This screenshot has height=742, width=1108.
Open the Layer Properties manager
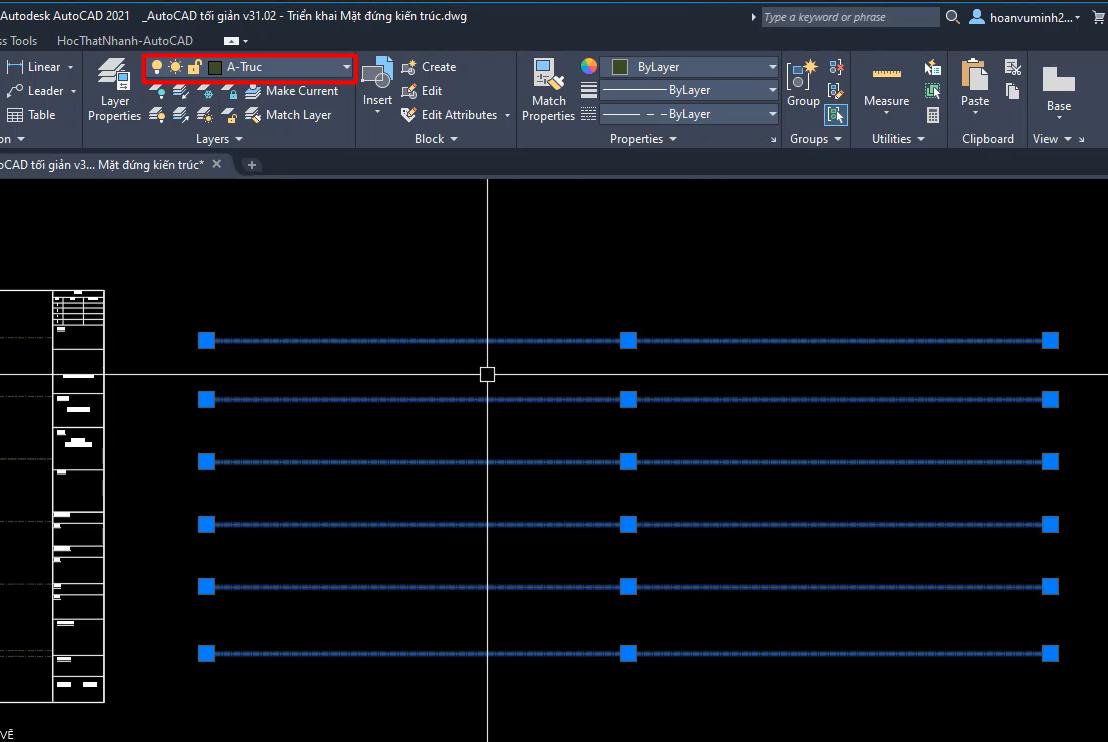coord(113,90)
